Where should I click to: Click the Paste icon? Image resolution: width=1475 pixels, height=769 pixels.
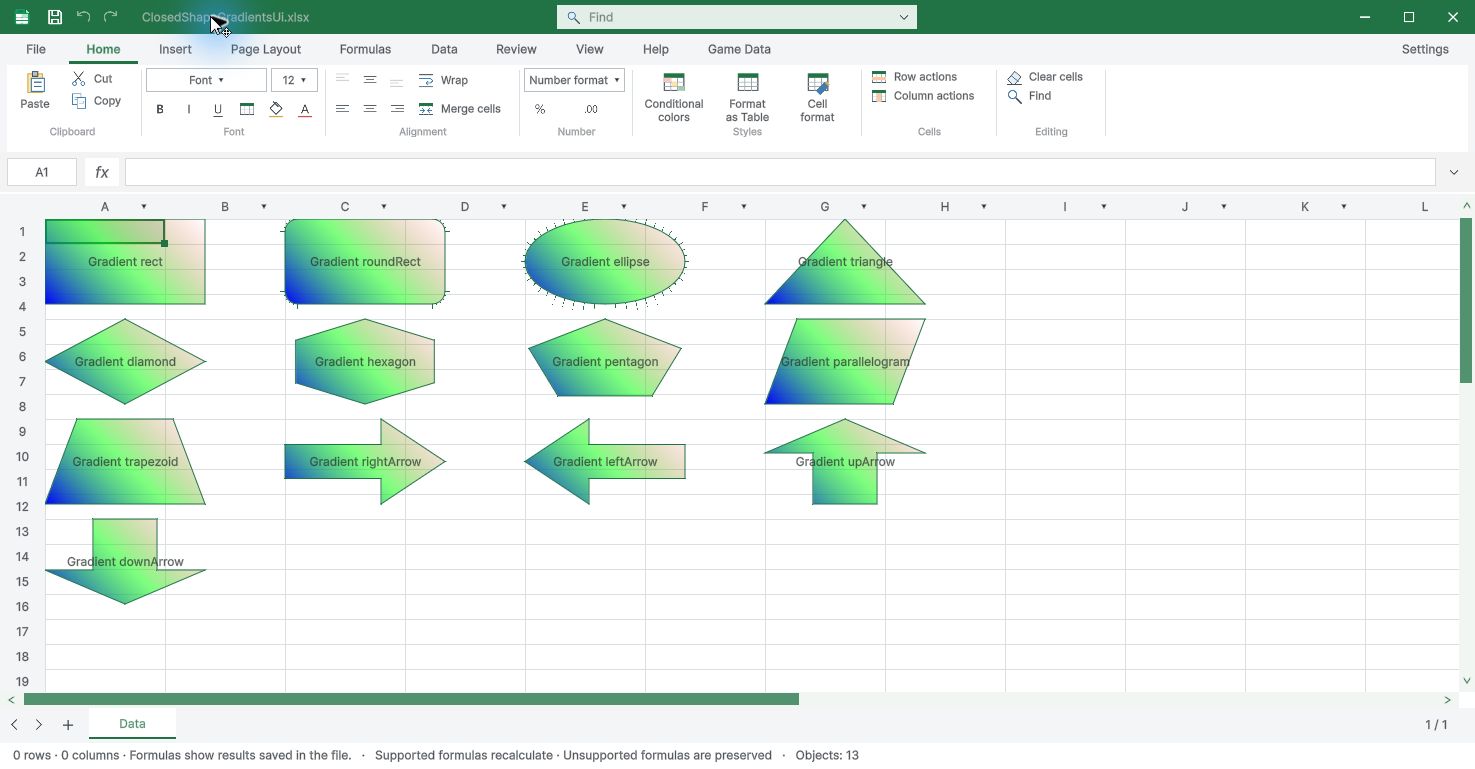coord(35,90)
